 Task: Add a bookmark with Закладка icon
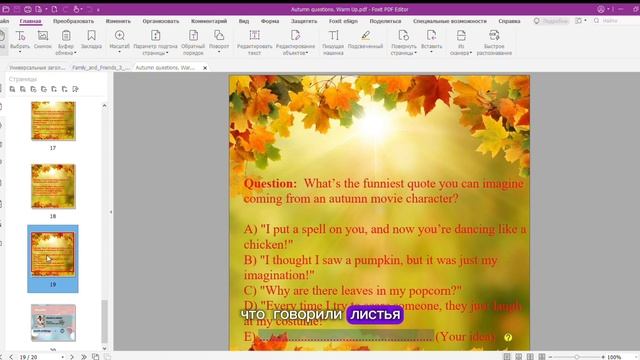point(91,36)
